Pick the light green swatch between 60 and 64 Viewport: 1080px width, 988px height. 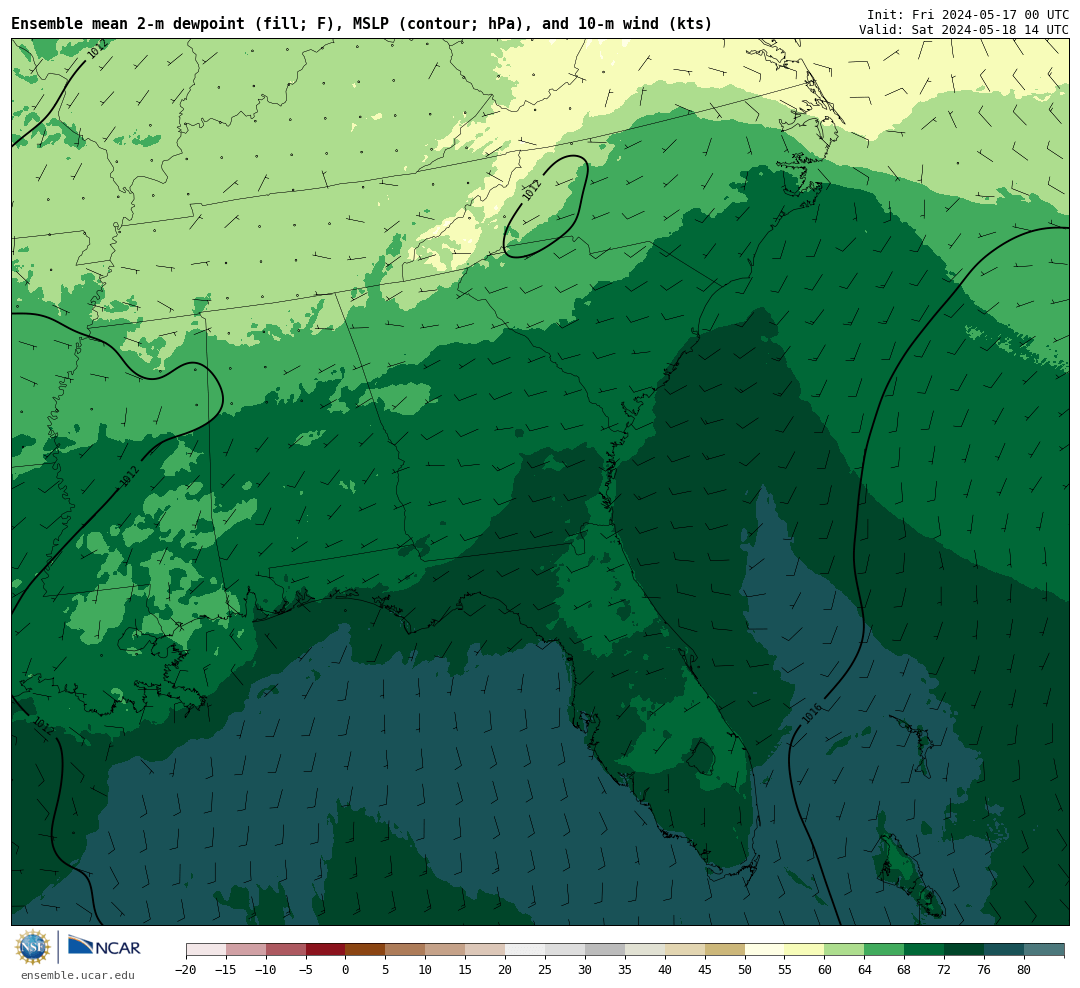845,950
